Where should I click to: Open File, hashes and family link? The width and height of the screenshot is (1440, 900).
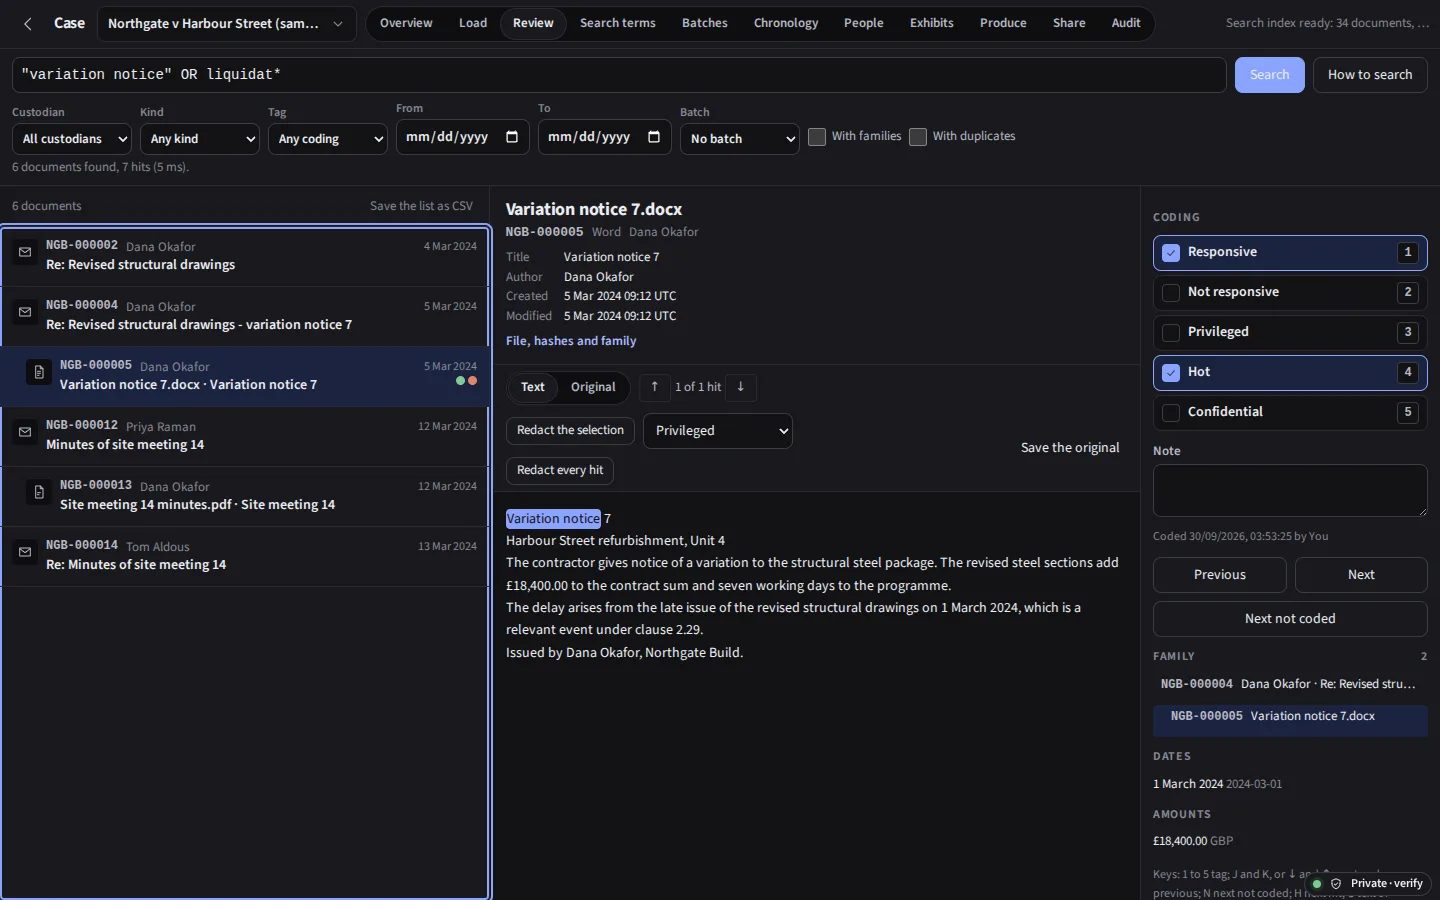[x=571, y=341]
